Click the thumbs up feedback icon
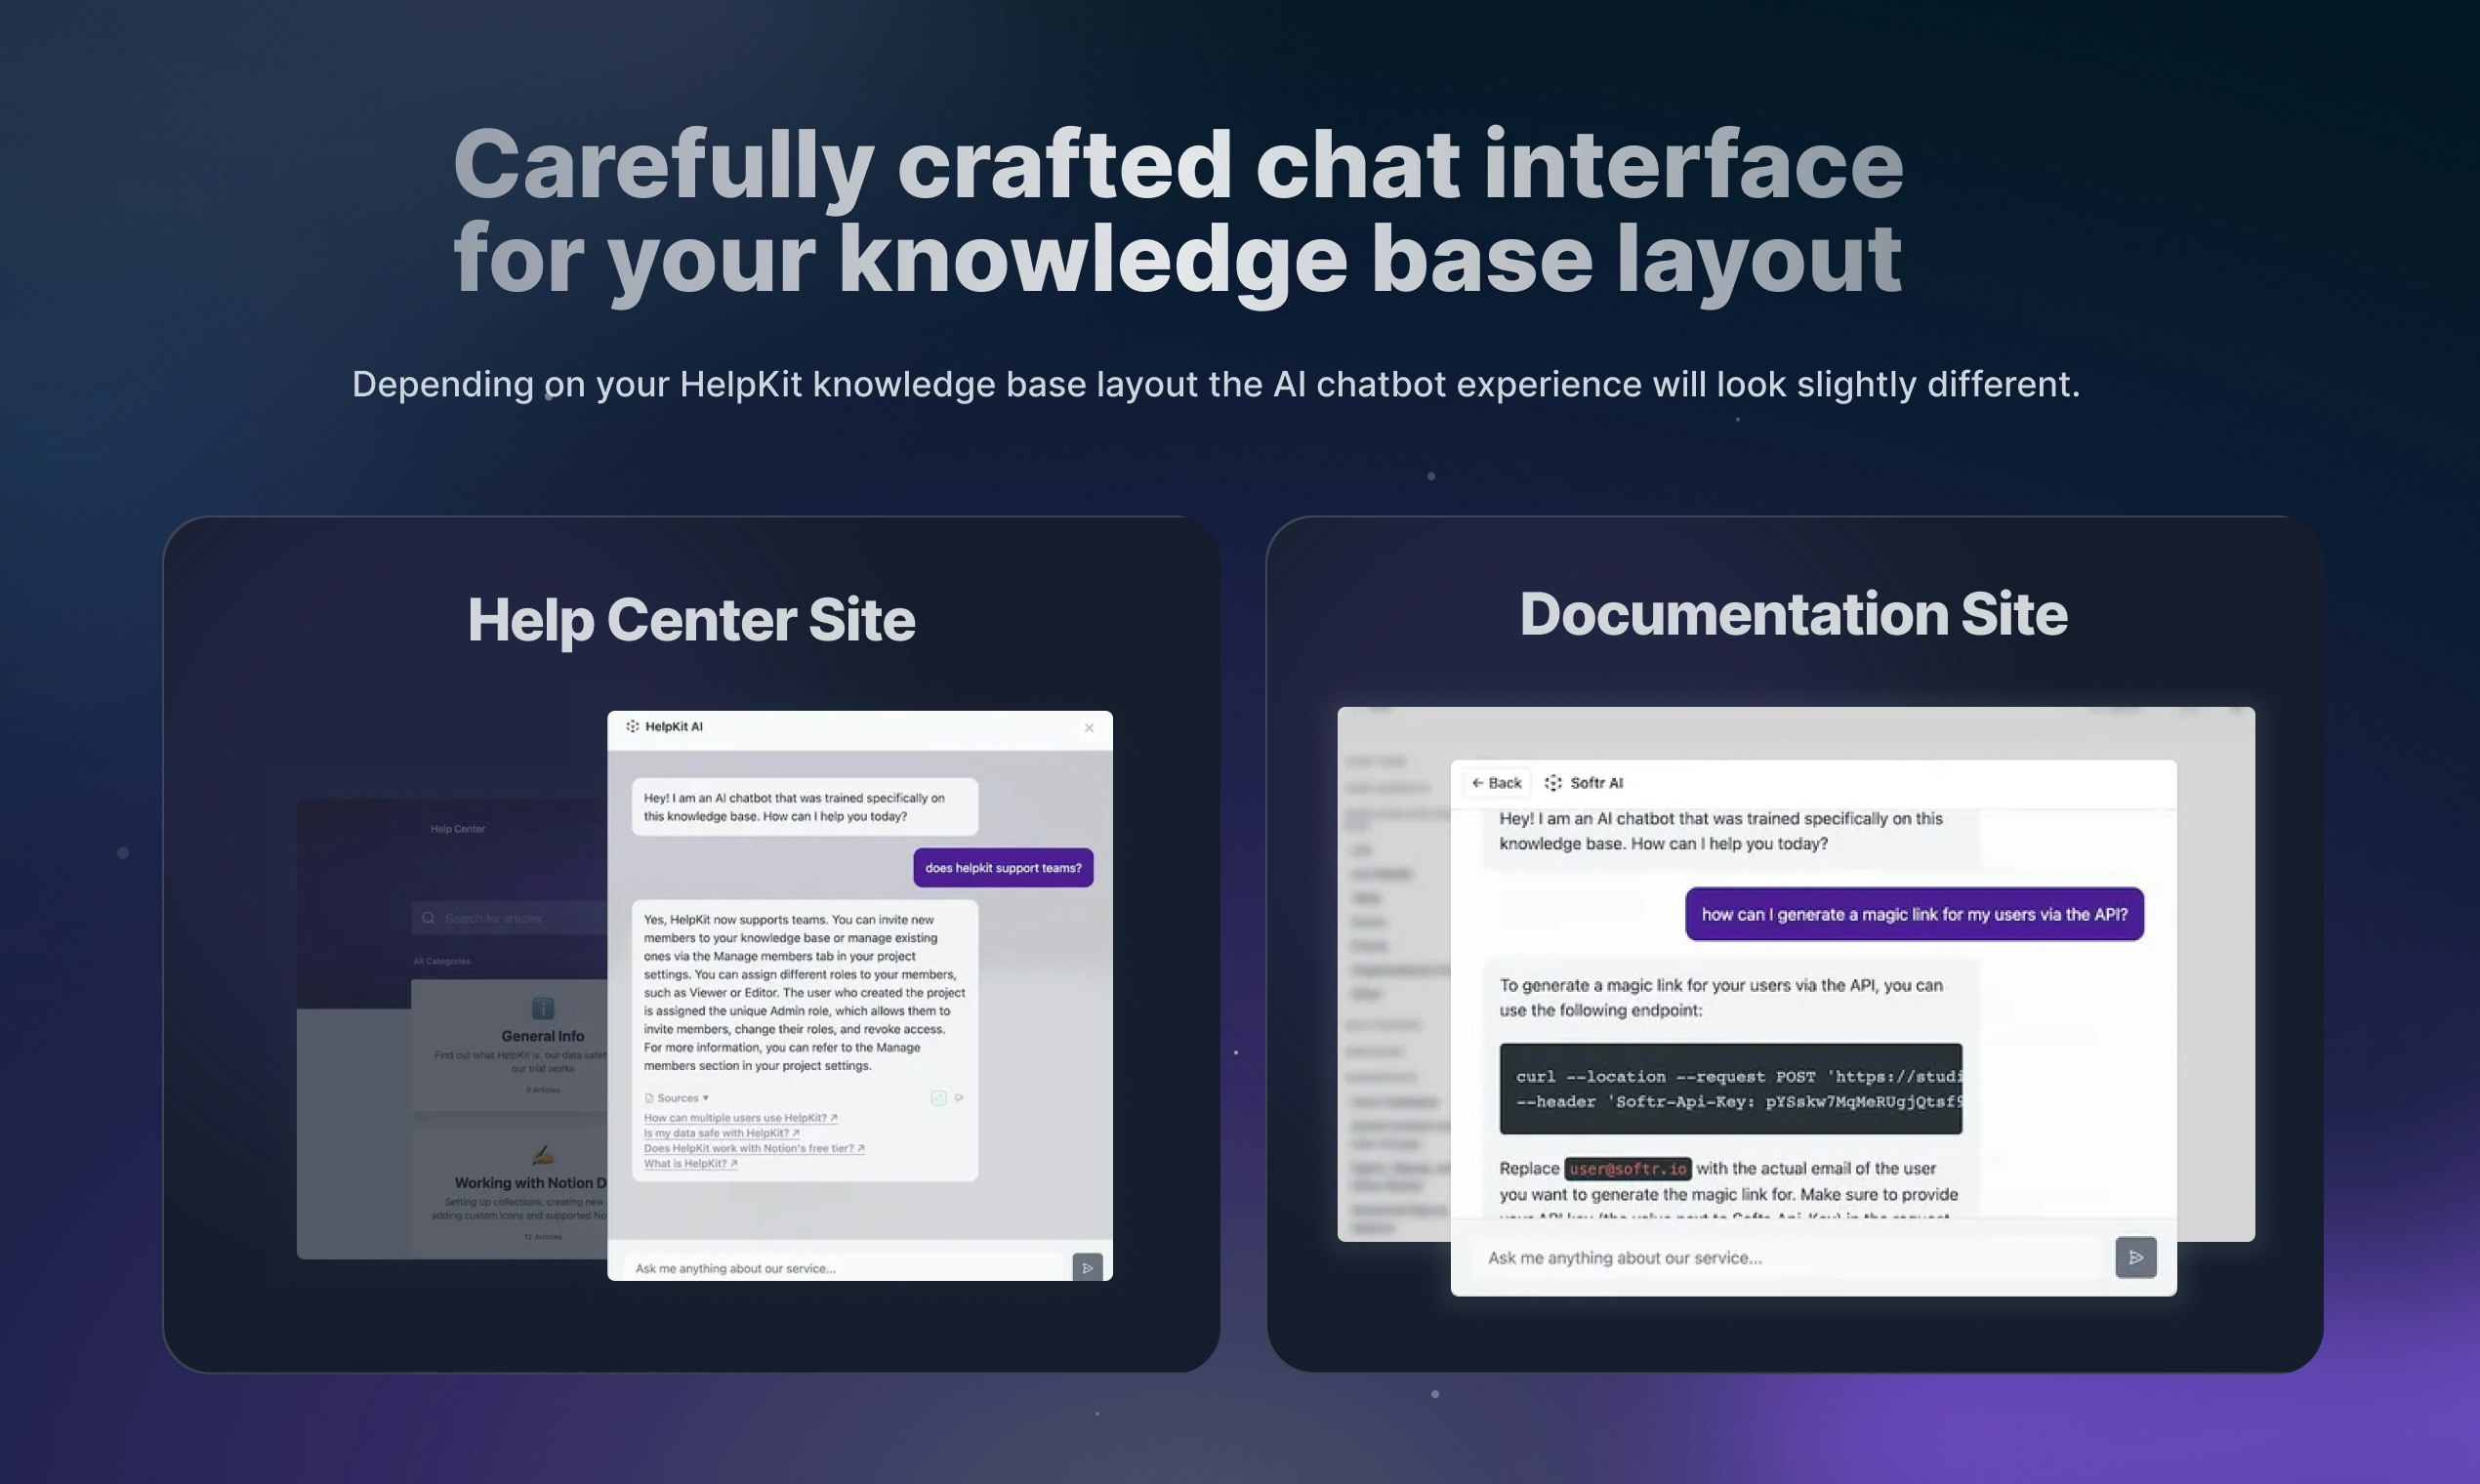2480x1484 pixels. pyautogui.click(x=938, y=1098)
